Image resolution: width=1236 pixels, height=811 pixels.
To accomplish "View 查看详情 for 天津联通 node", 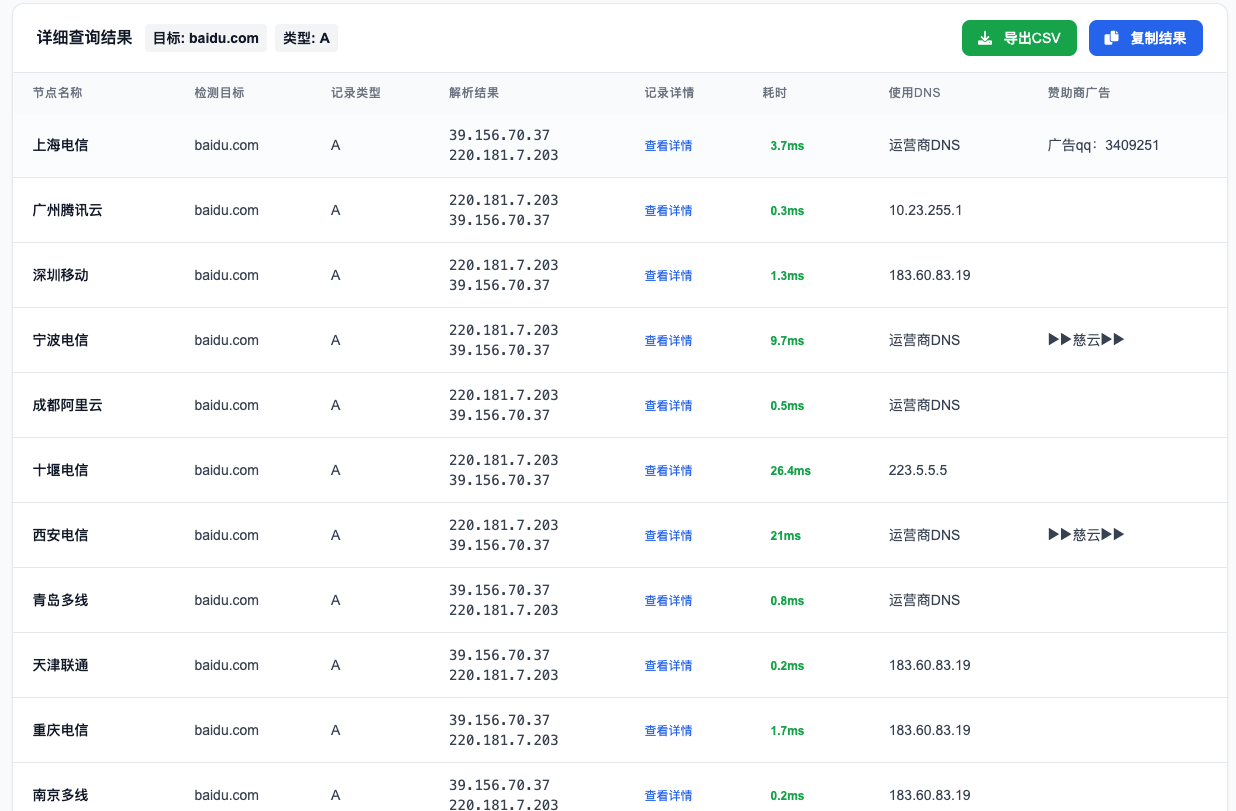I will [668, 666].
